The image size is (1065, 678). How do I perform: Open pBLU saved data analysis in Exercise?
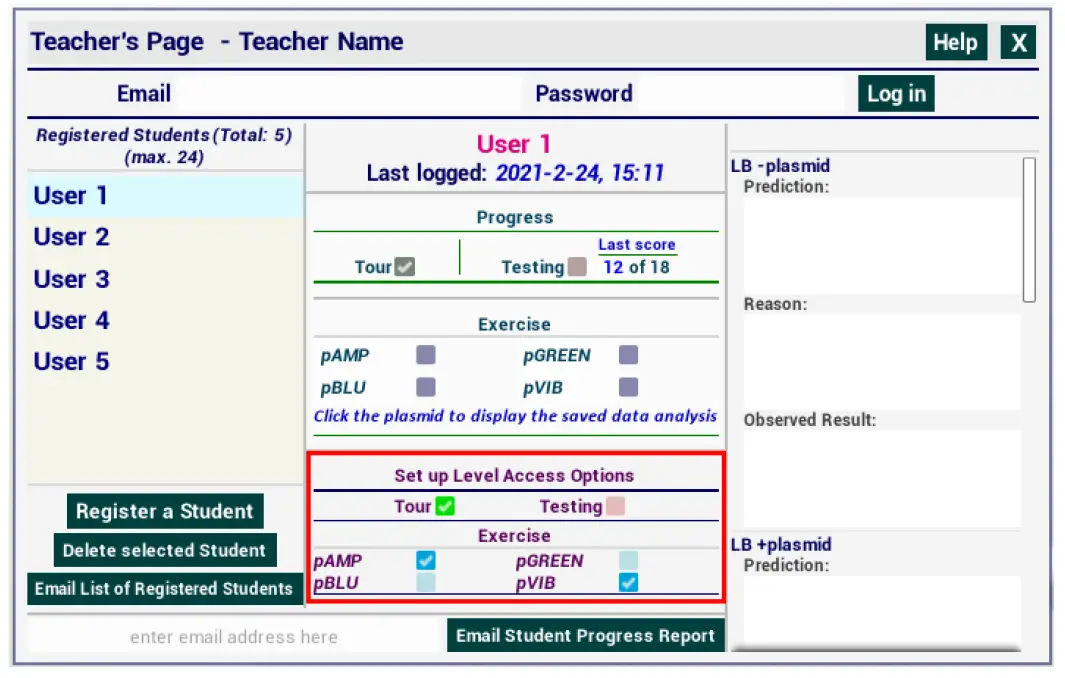click(343, 388)
